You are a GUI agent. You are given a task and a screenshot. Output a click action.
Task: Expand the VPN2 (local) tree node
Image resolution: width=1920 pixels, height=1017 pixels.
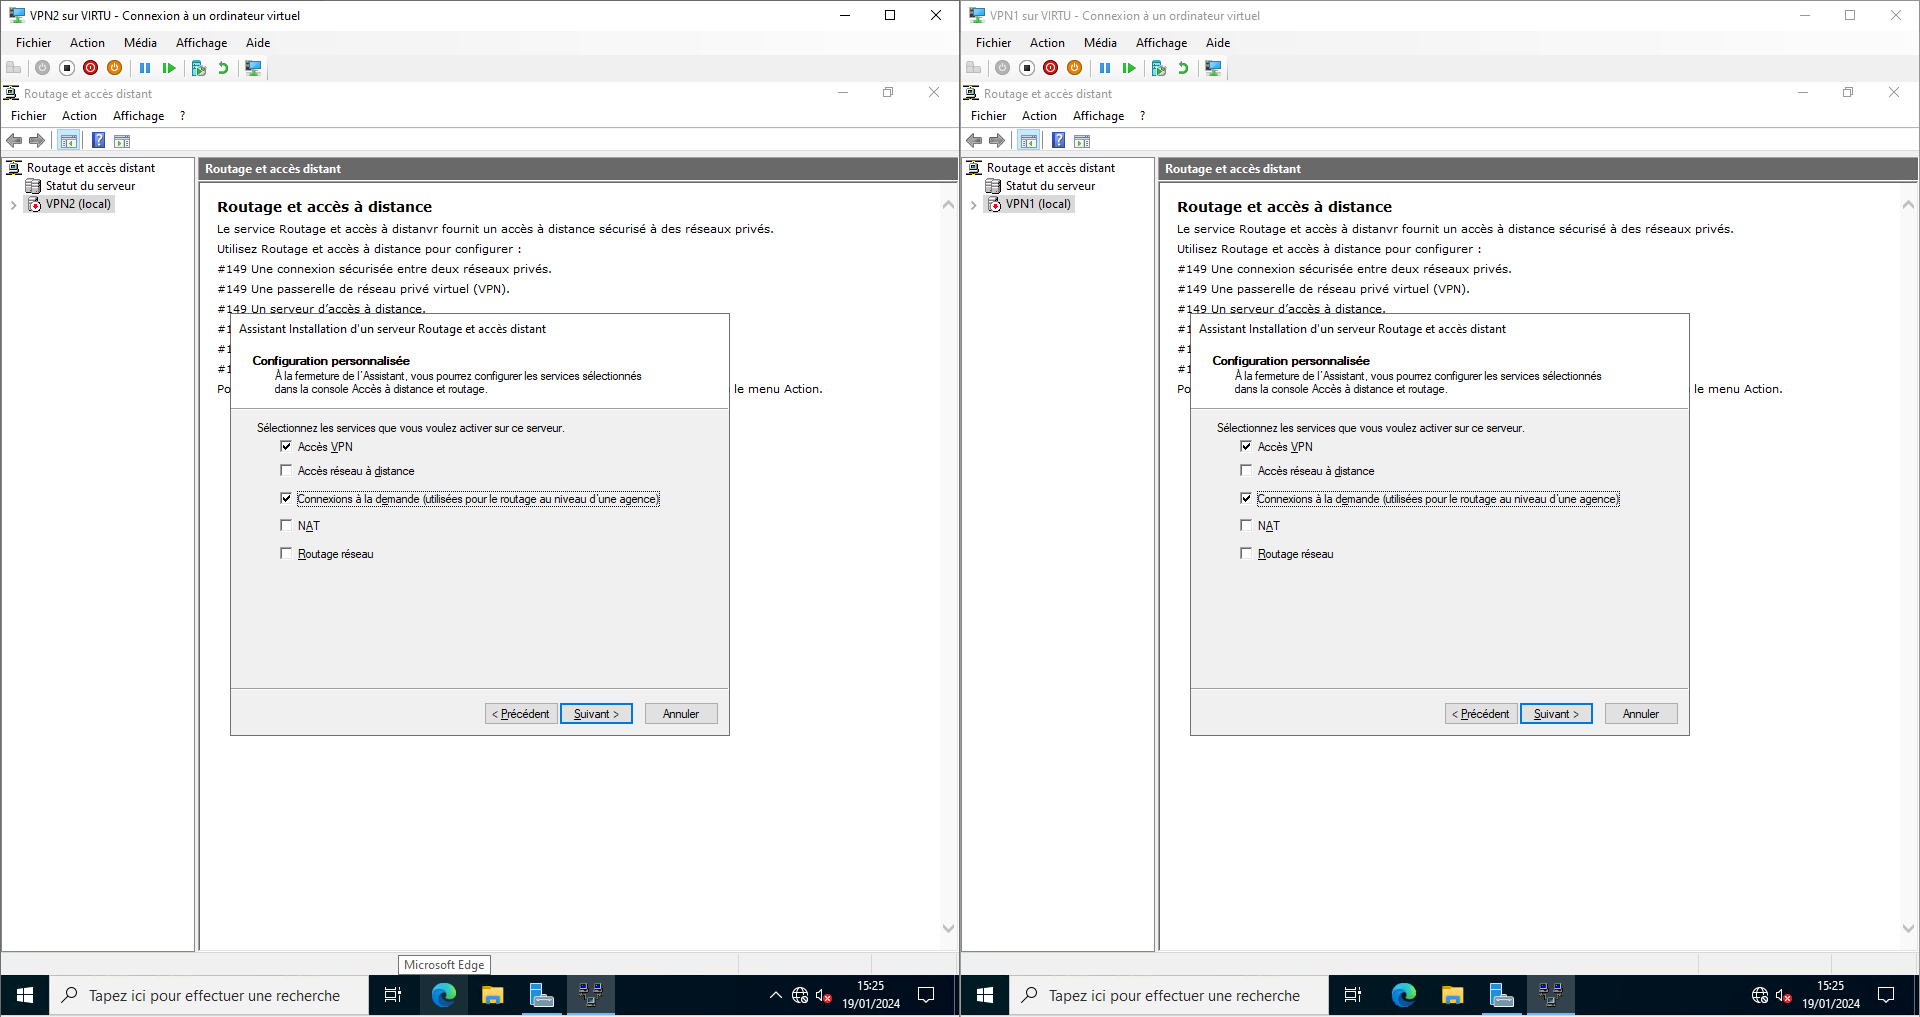(x=13, y=205)
